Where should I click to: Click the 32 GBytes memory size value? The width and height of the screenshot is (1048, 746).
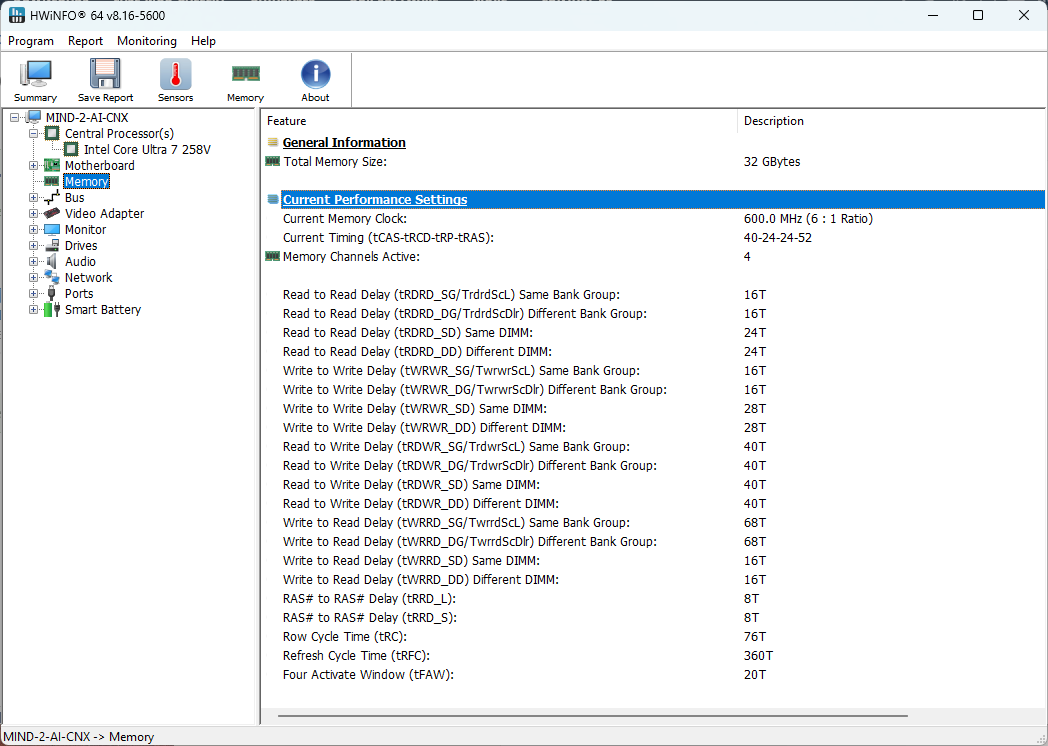[x=772, y=161]
